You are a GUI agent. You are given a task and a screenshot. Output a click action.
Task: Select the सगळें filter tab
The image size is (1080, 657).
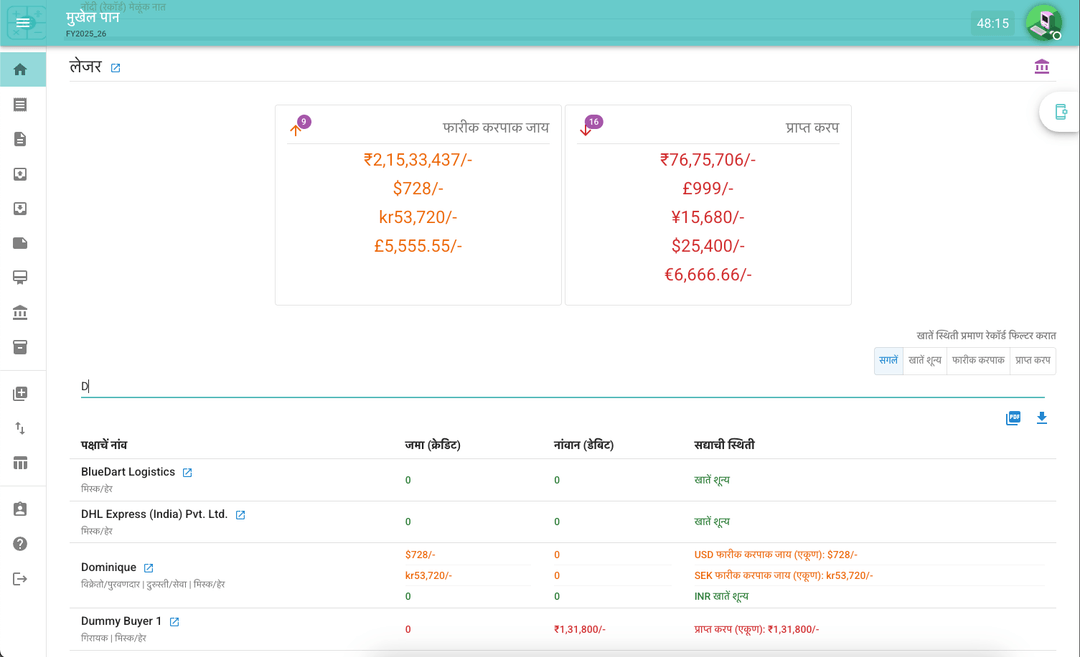click(x=888, y=361)
